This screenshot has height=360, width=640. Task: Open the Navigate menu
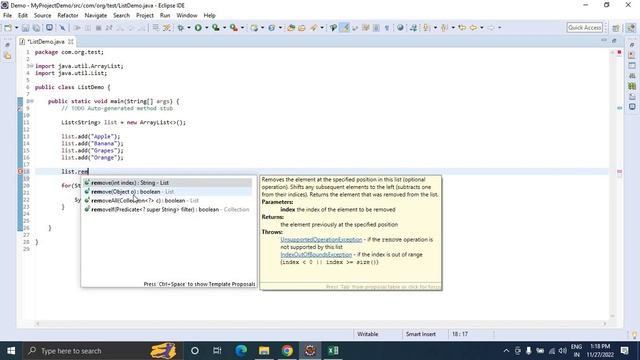click(96, 16)
